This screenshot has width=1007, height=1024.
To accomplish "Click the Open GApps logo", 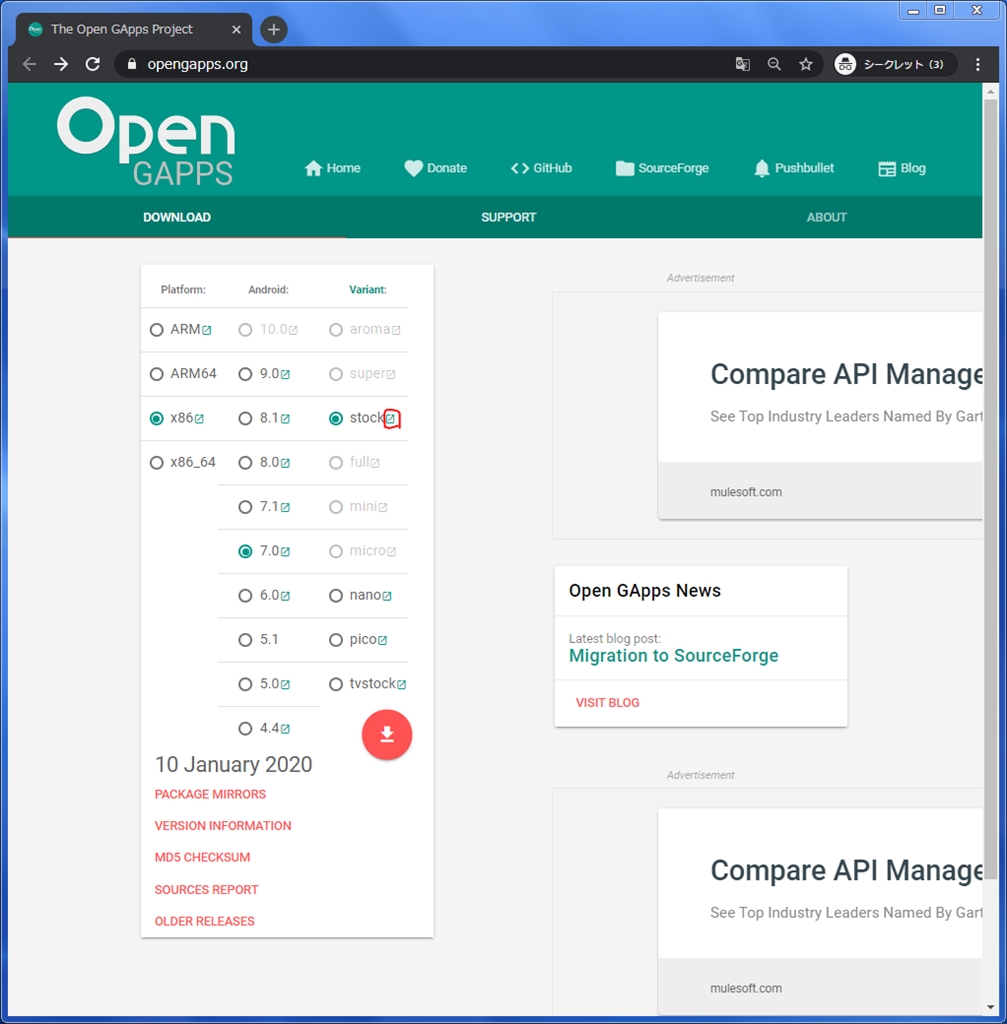I will click(x=146, y=141).
